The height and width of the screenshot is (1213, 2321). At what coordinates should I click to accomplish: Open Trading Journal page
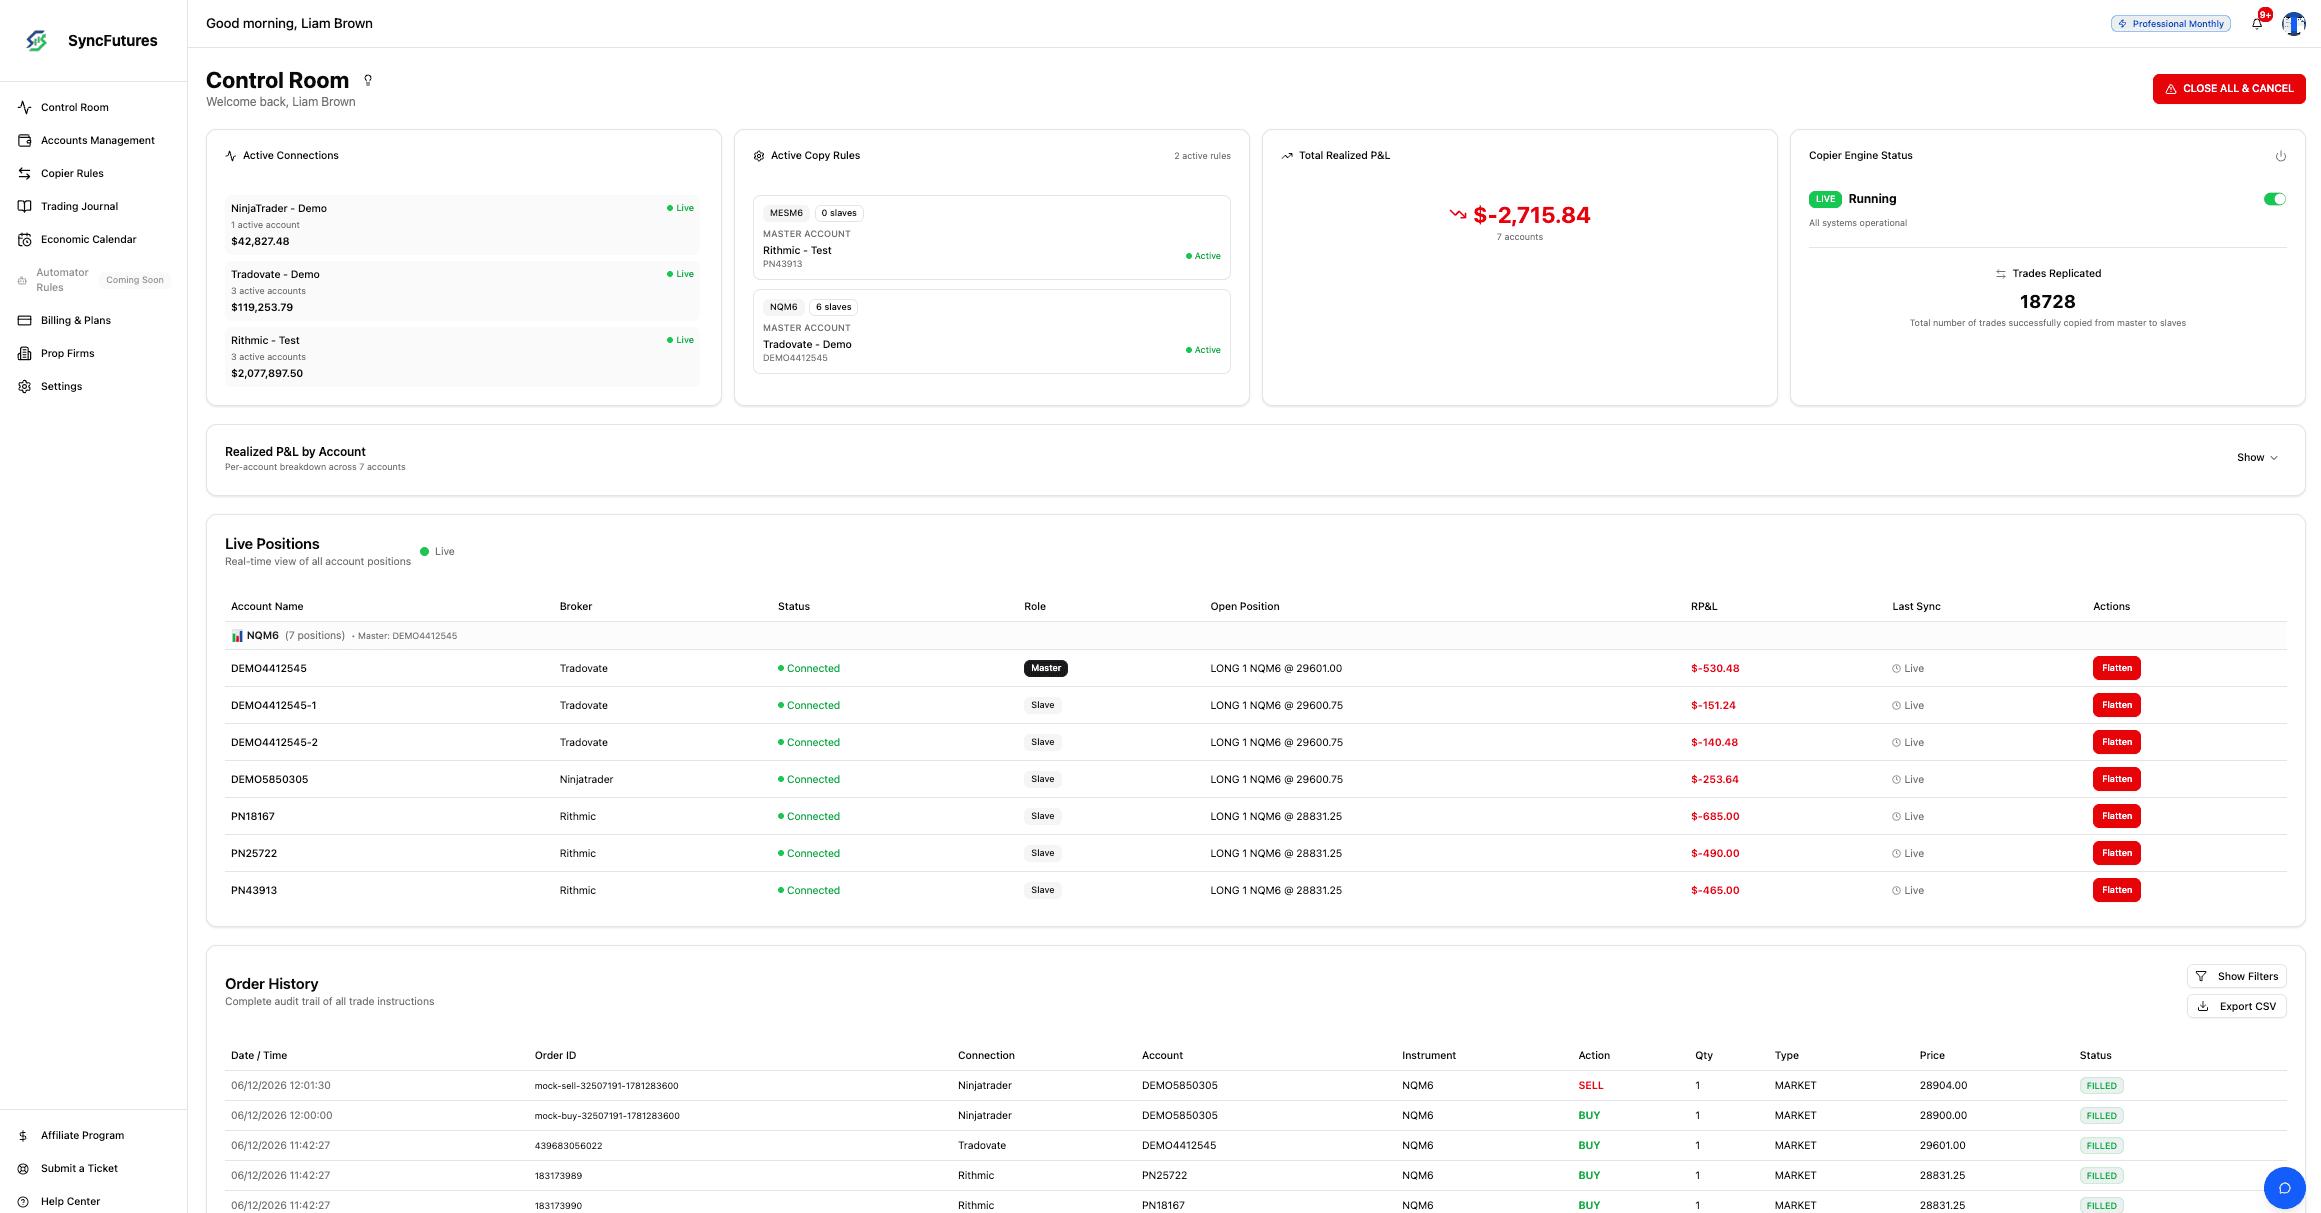tap(79, 206)
